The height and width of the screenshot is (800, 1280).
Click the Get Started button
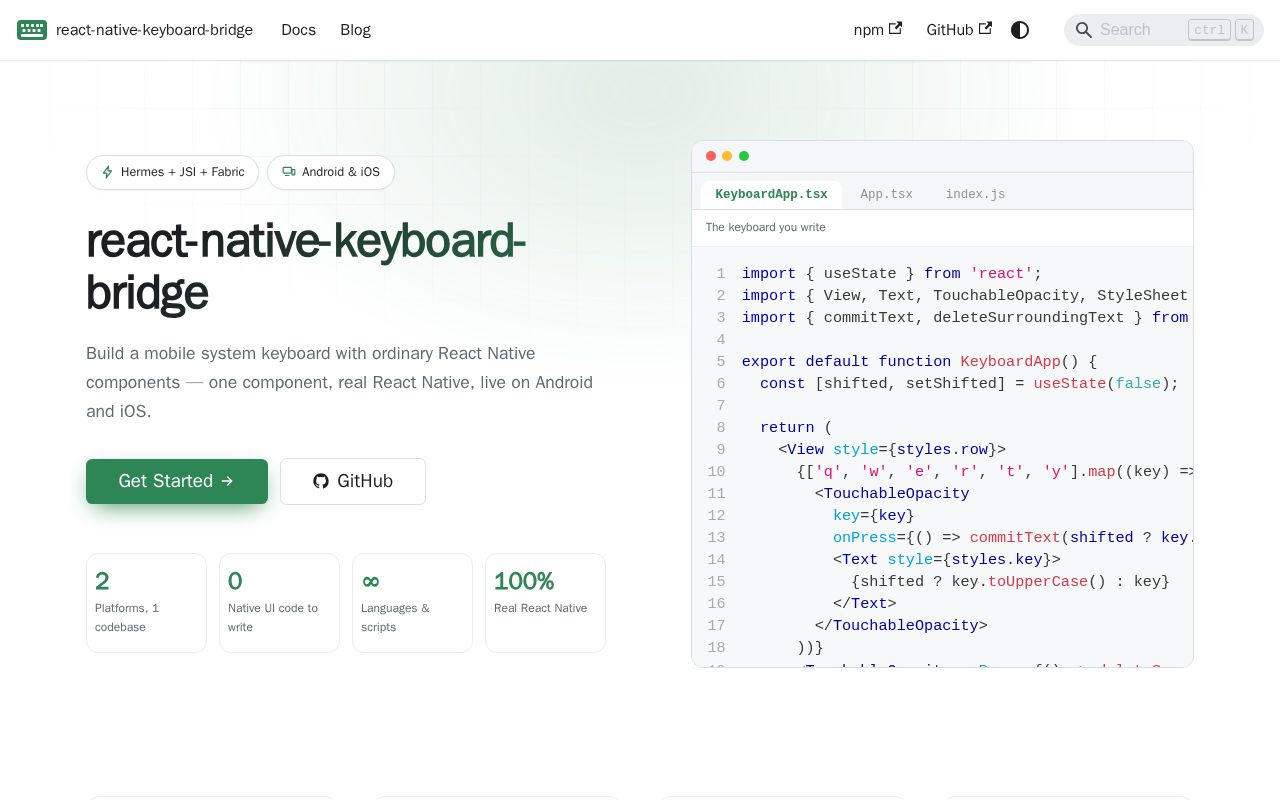177,481
